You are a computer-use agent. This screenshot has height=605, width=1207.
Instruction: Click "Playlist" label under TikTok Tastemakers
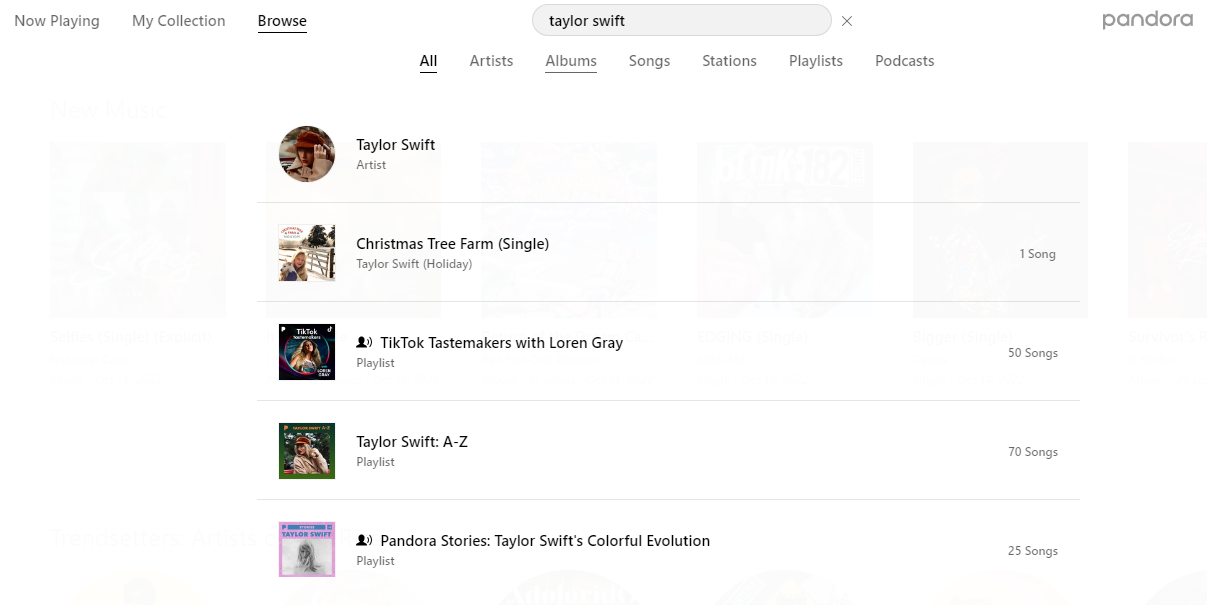point(376,363)
